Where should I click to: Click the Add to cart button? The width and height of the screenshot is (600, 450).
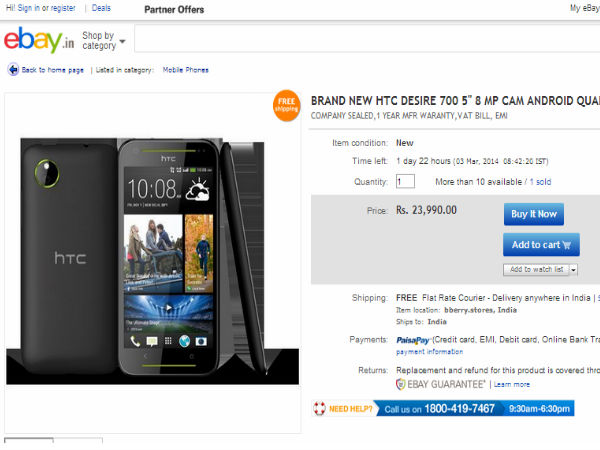[x=540, y=244]
